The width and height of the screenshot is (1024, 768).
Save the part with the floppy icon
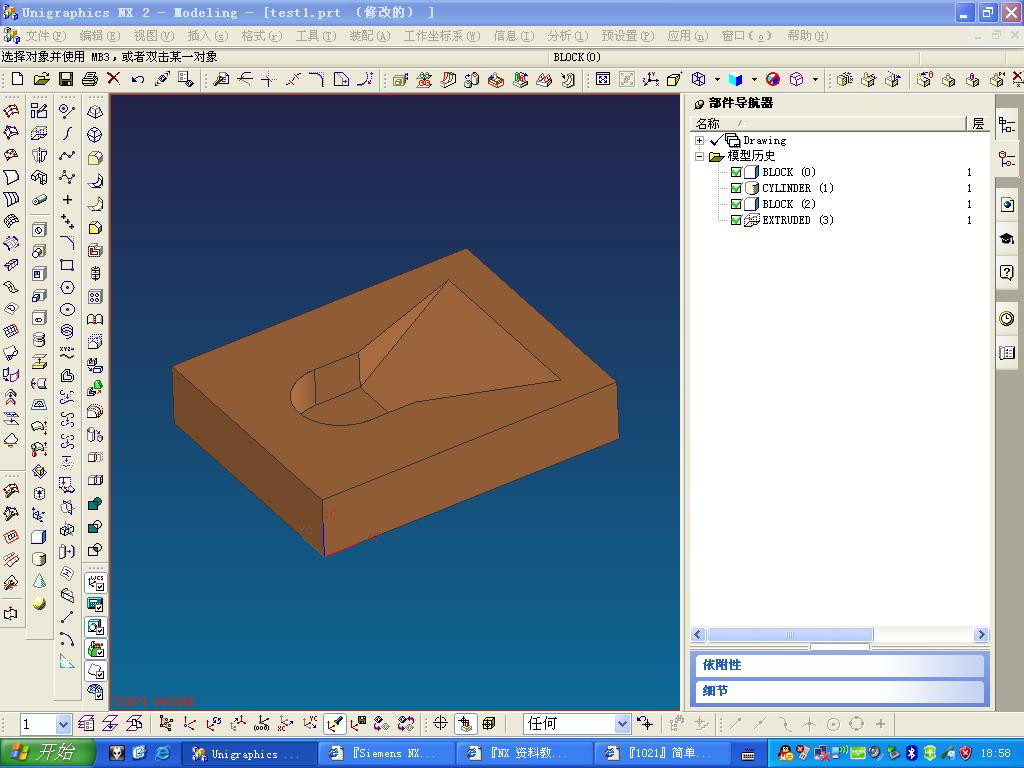coord(65,79)
